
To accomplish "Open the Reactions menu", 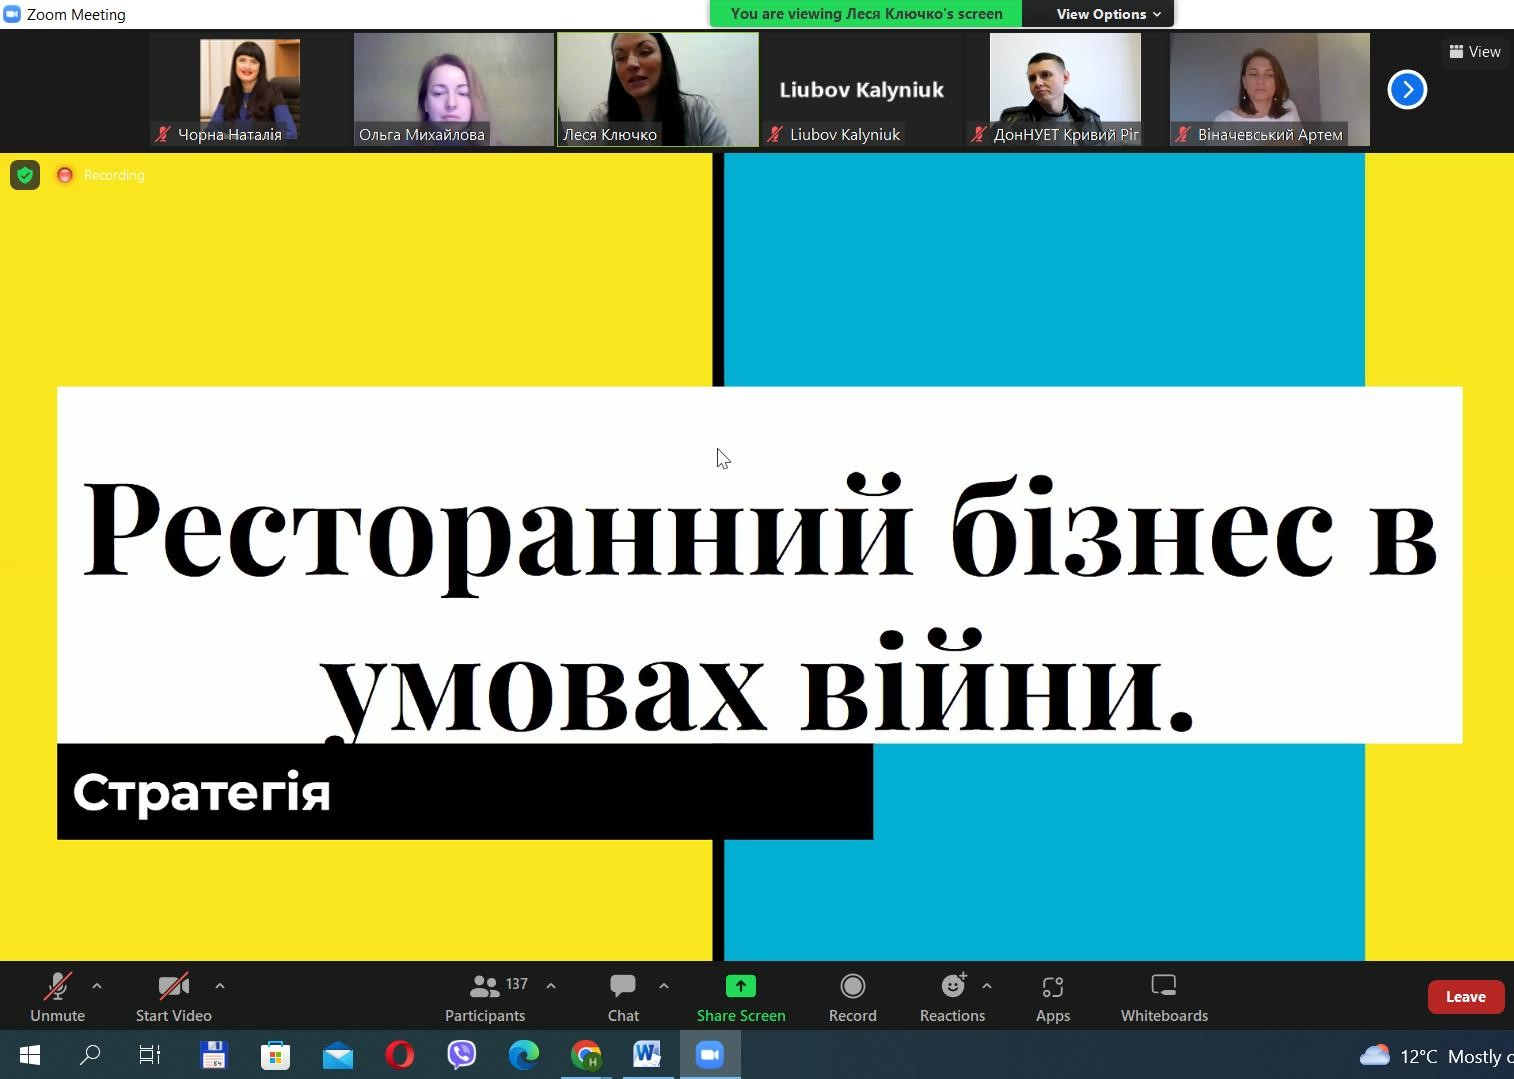I will tap(951, 998).
